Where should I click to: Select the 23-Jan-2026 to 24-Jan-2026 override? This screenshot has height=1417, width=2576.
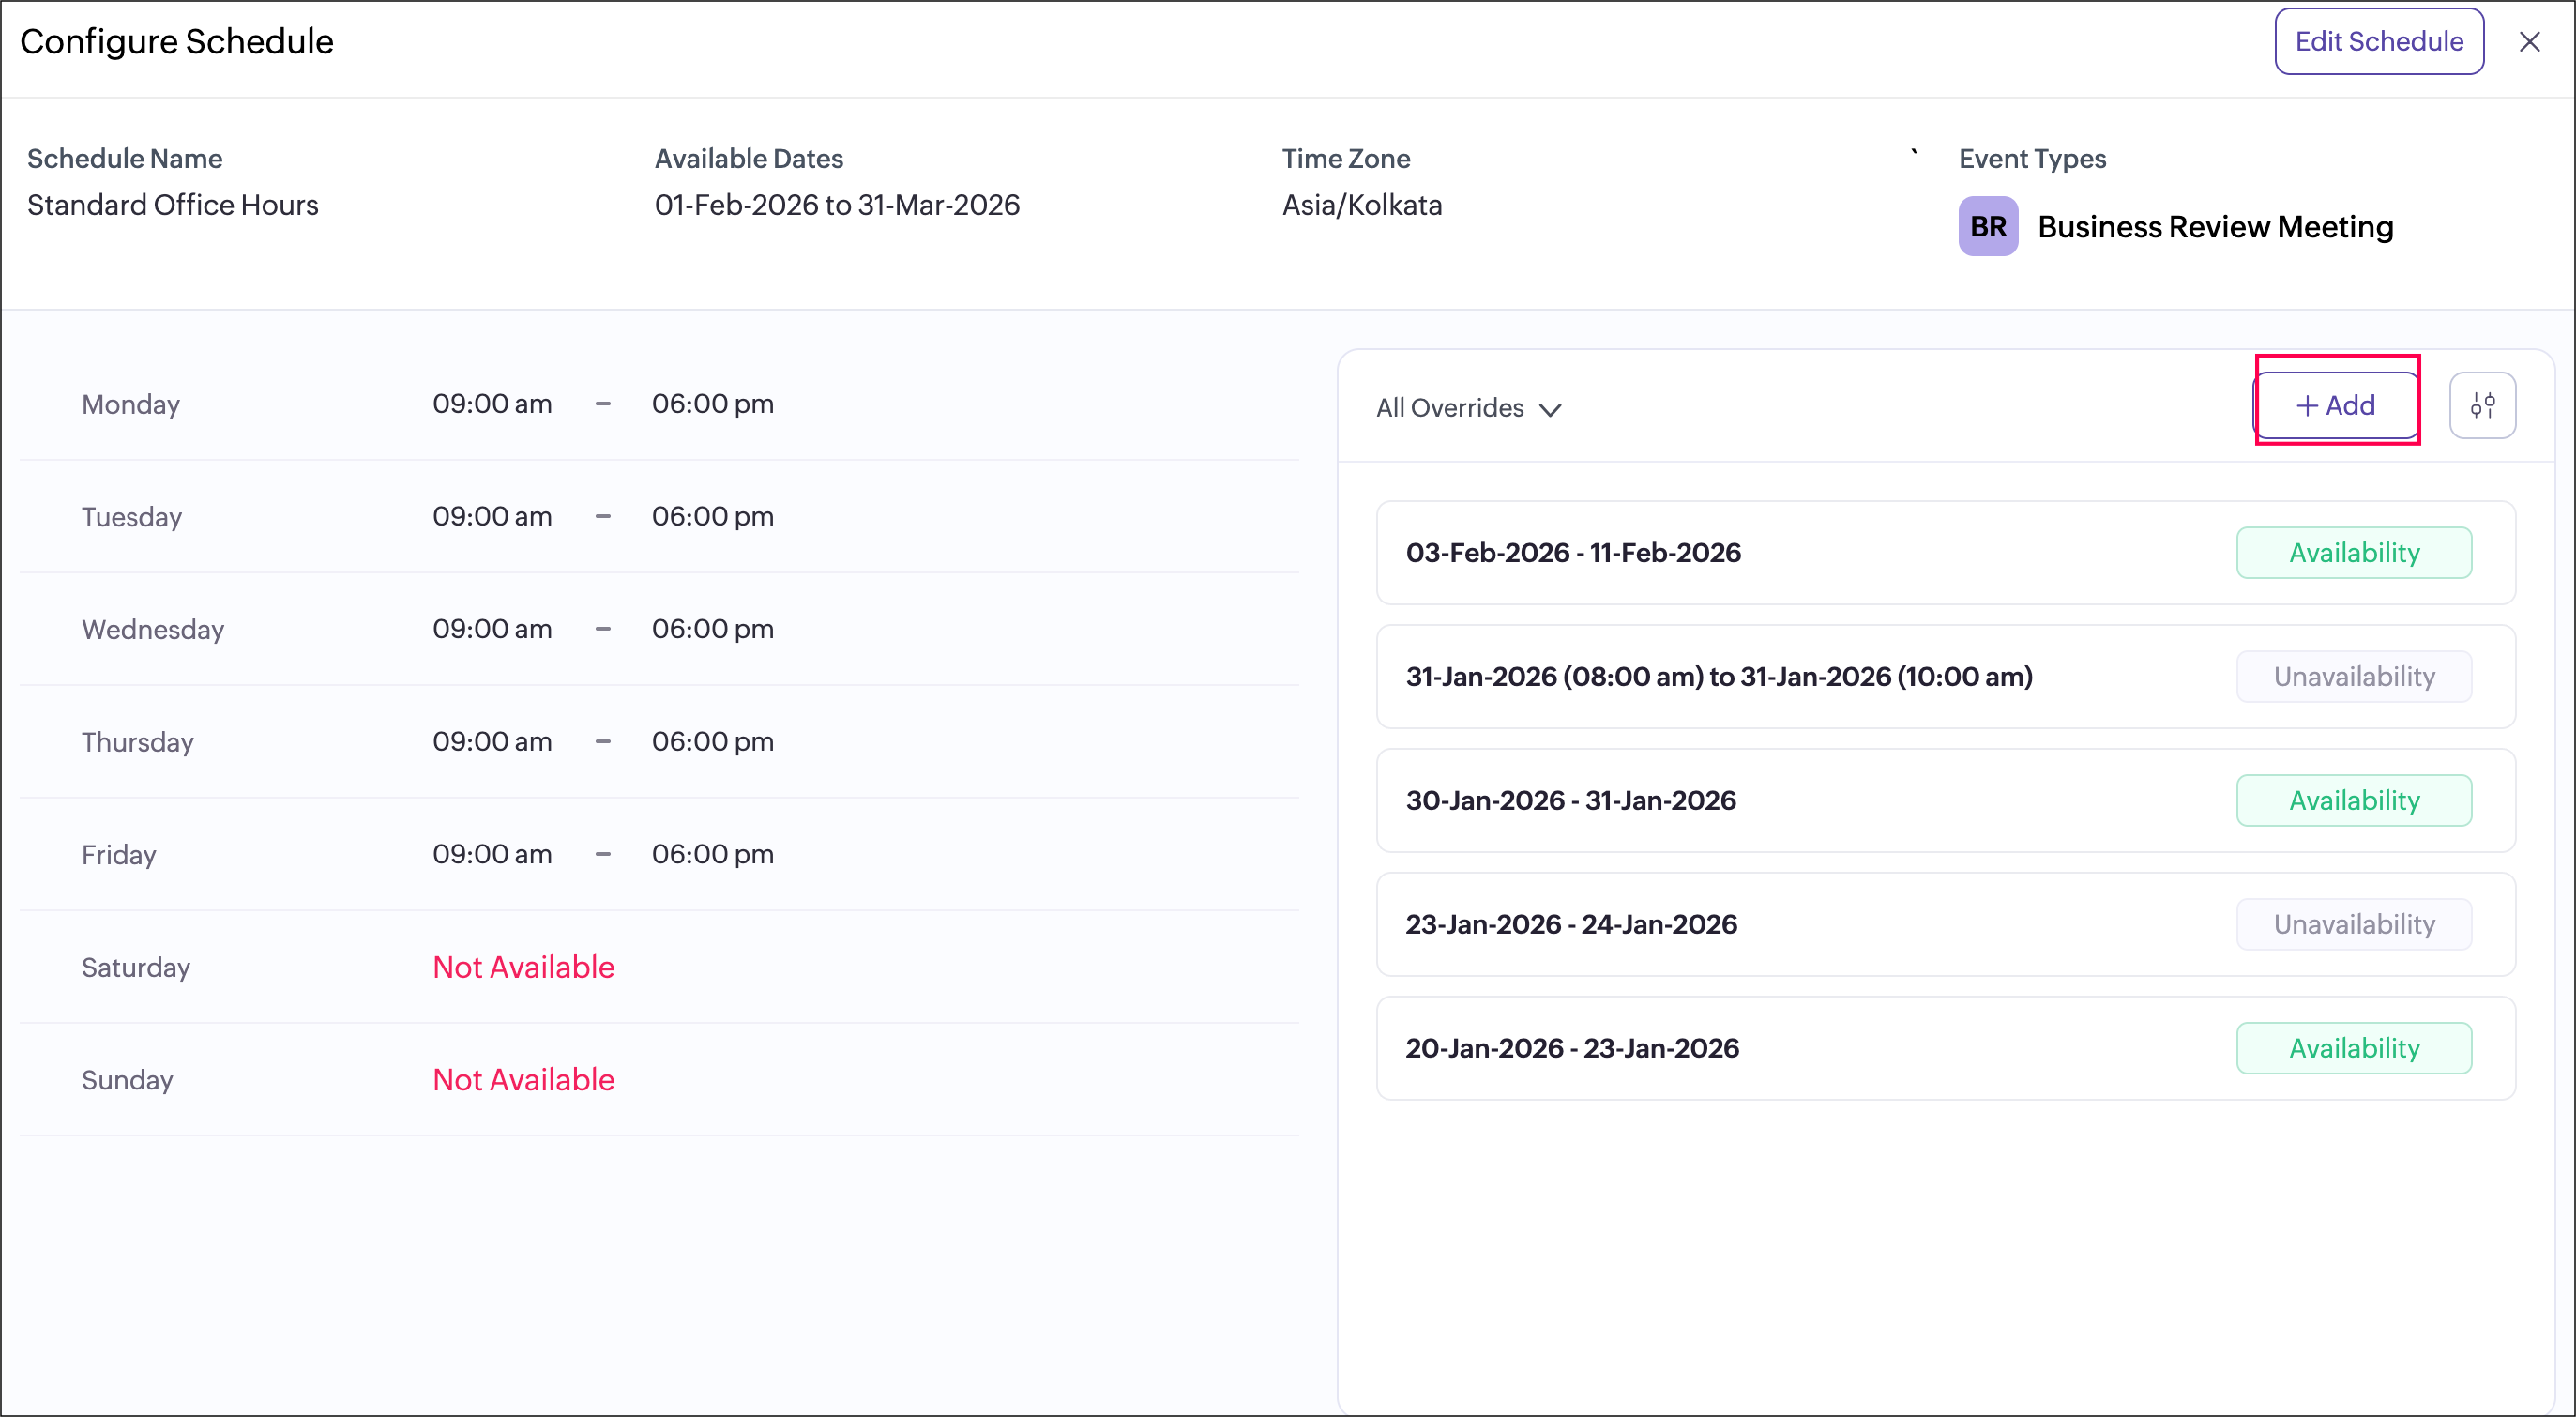coord(1570,925)
